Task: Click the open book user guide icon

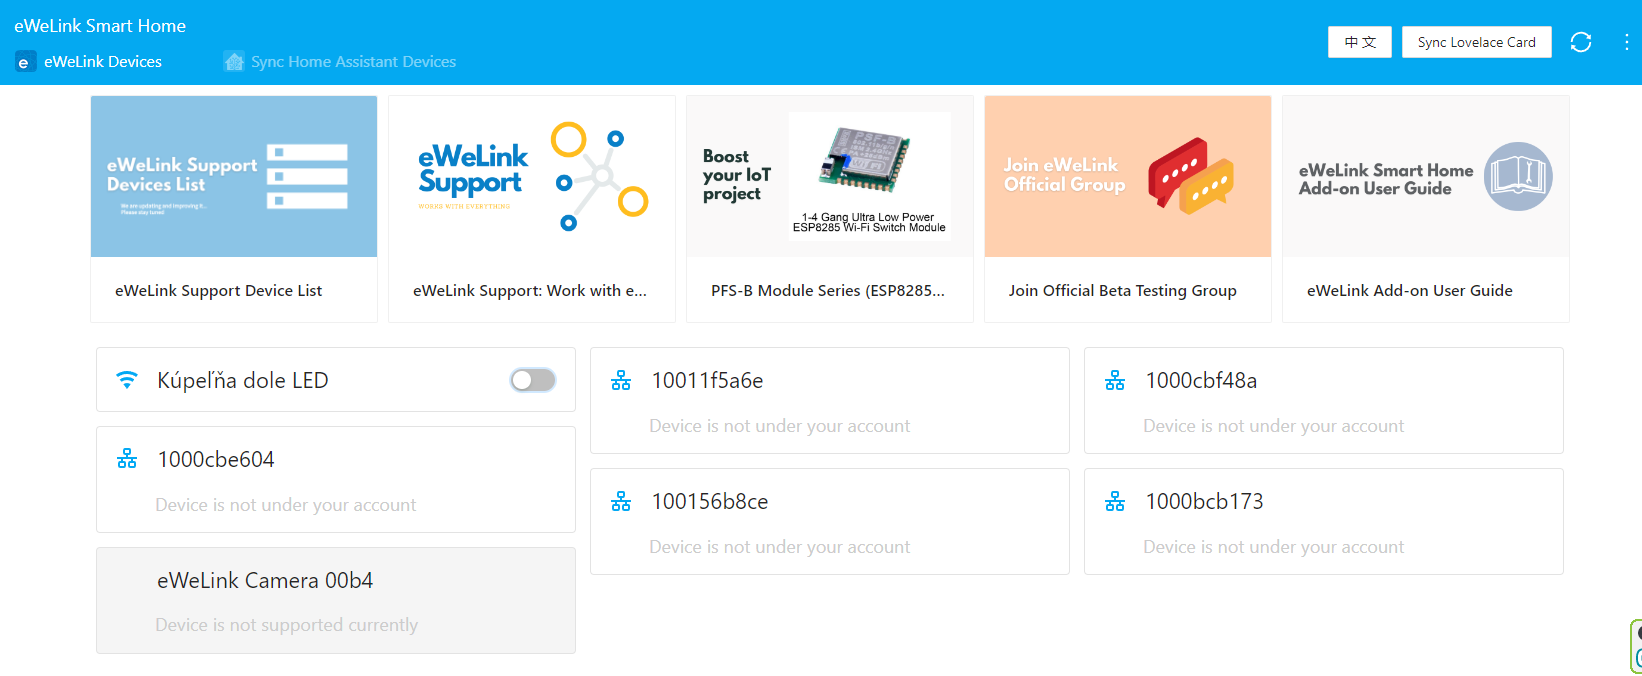Action: (1518, 176)
